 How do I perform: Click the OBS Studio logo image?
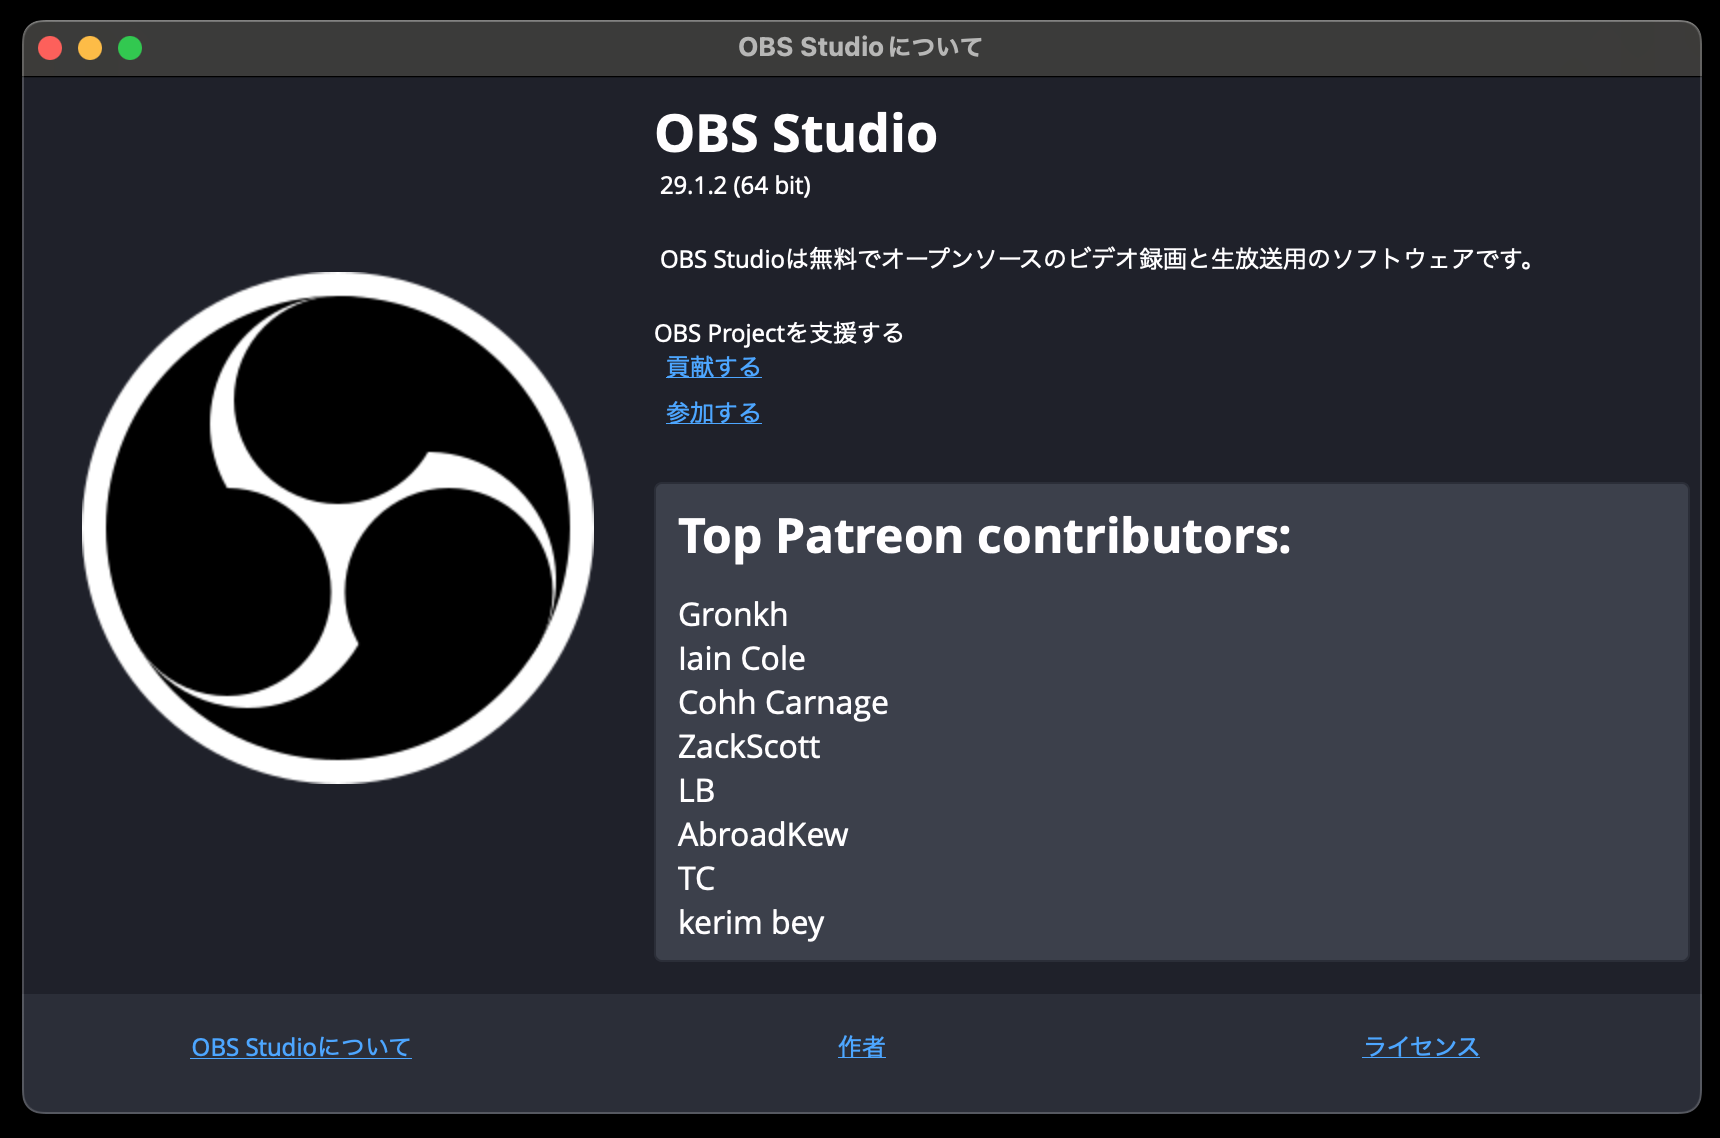tap(338, 528)
